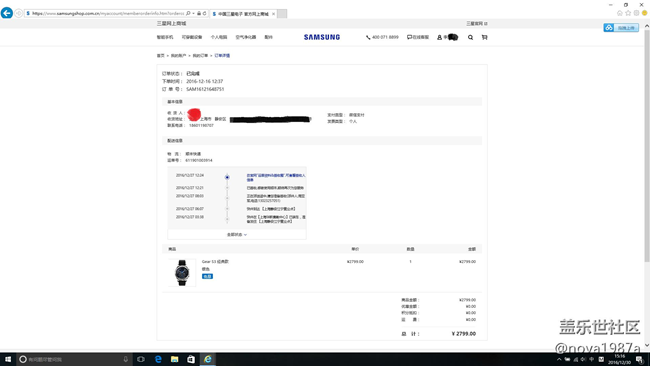The image size is (650, 366).
Task: Open the volume control tray icon
Action: (x=583, y=359)
